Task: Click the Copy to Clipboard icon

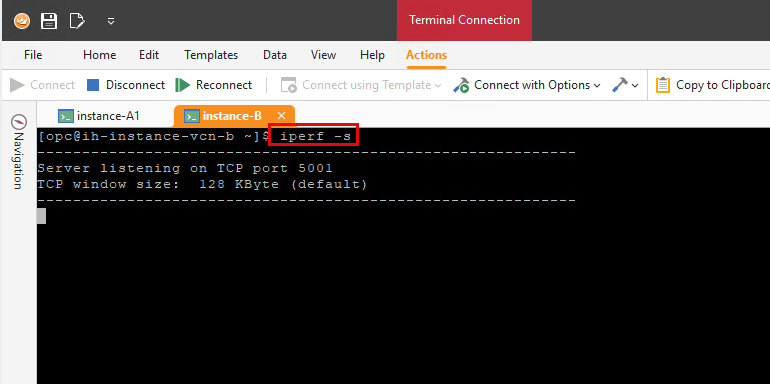Action: point(663,85)
